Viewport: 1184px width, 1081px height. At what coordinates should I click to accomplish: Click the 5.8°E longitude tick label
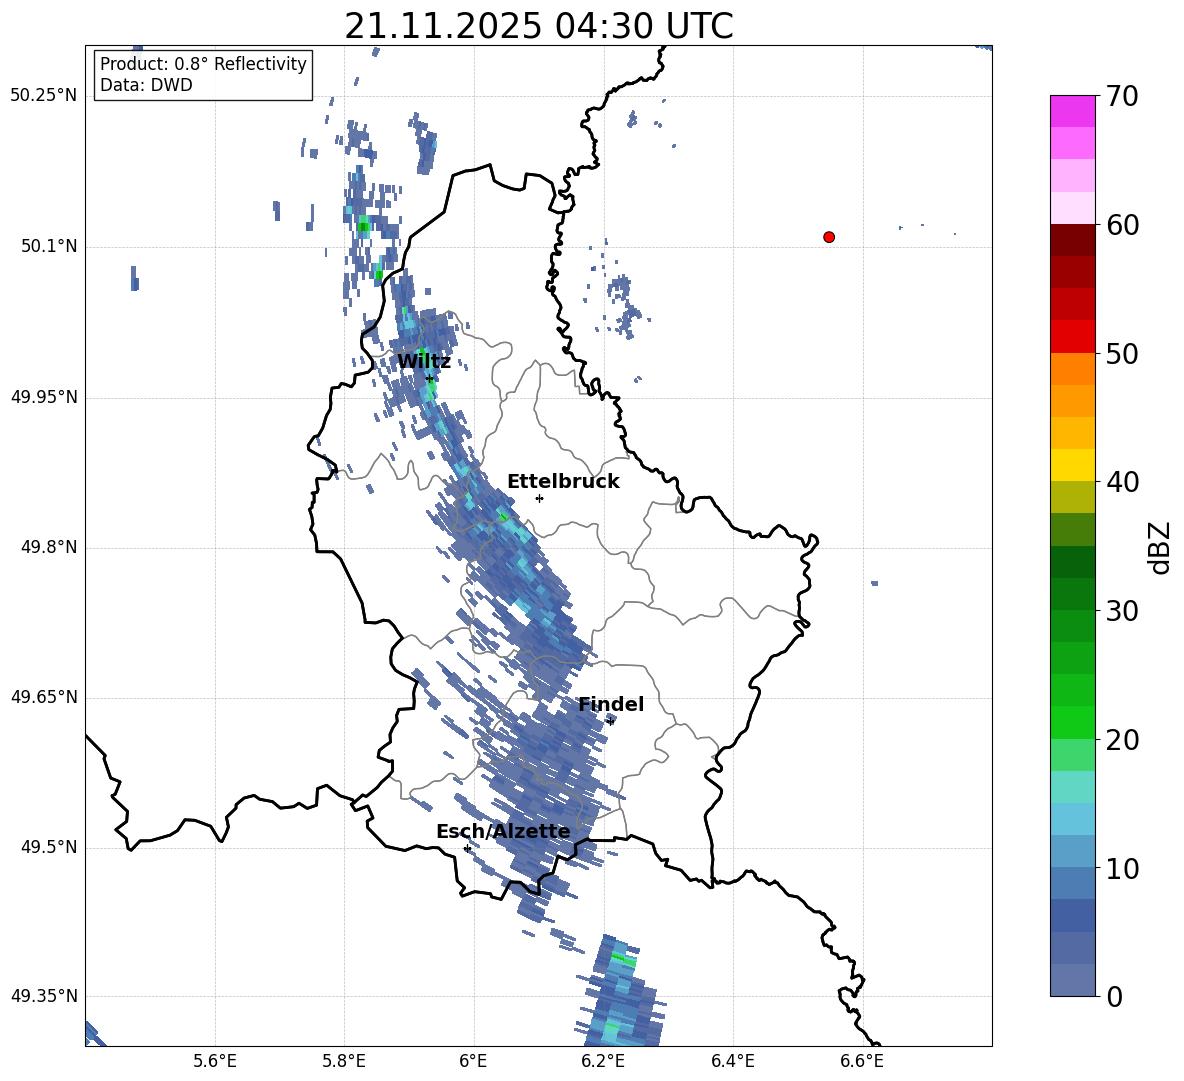pyautogui.click(x=345, y=1061)
